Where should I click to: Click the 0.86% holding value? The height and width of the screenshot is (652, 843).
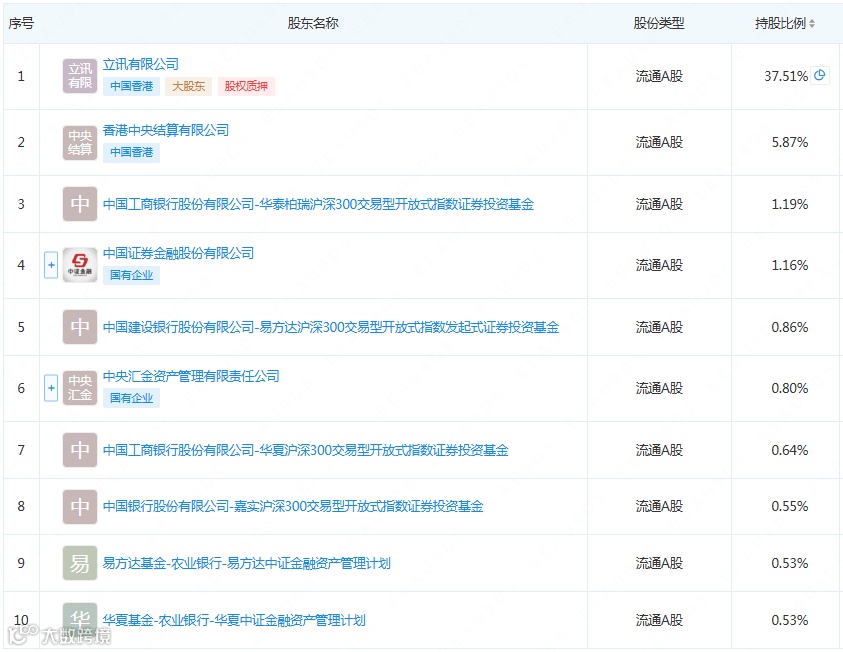click(x=790, y=327)
